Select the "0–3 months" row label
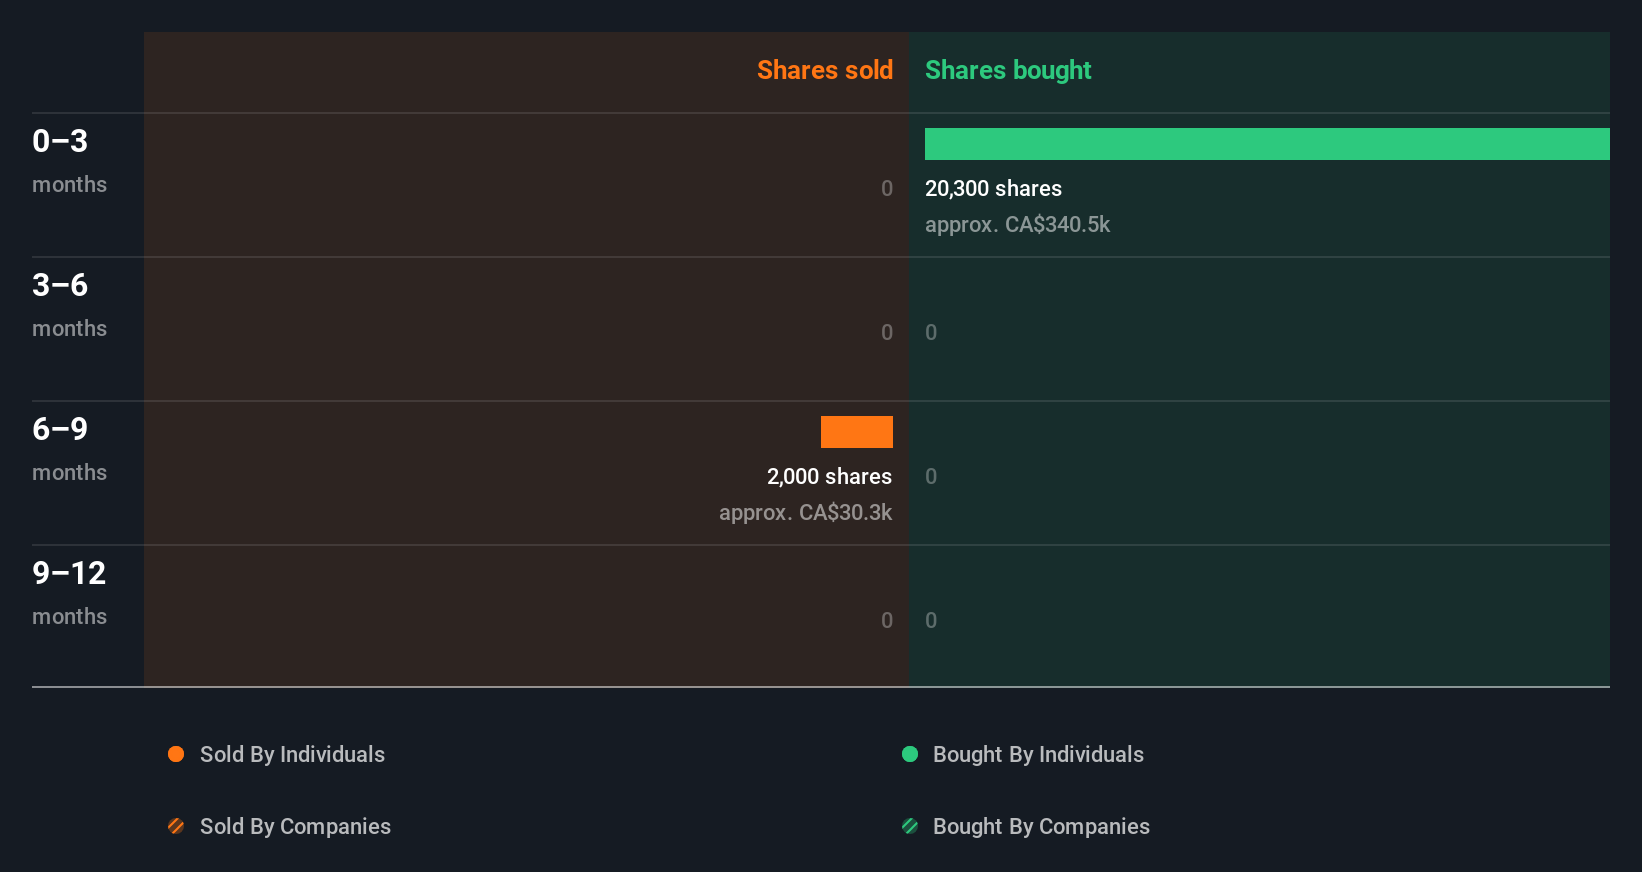This screenshot has height=872, width=1642. (x=69, y=160)
